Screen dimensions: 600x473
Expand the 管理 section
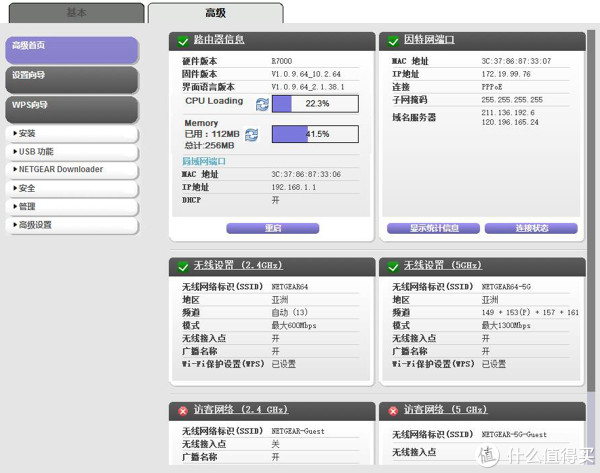pyautogui.click(x=72, y=207)
